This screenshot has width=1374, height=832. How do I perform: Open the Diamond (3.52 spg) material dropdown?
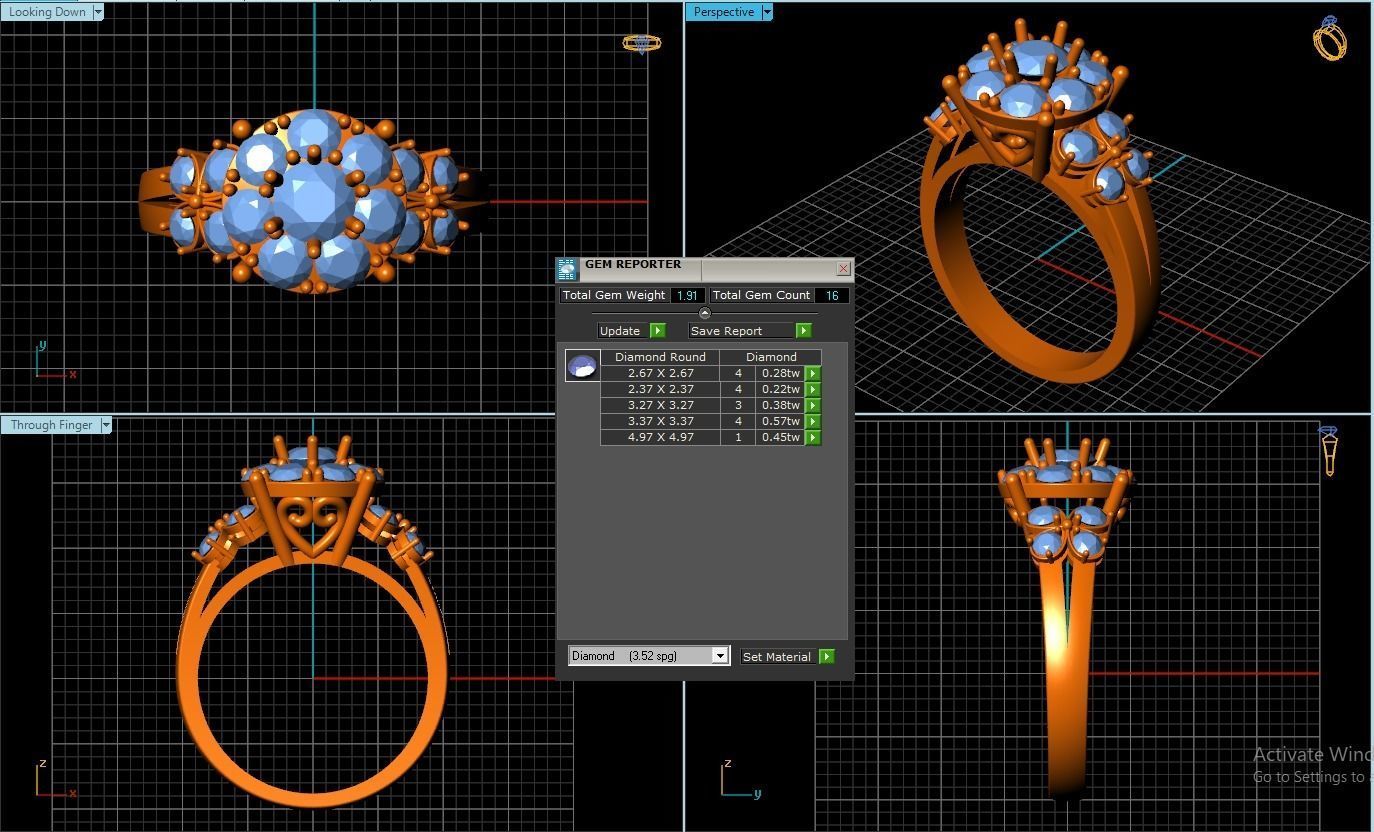[x=719, y=656]
